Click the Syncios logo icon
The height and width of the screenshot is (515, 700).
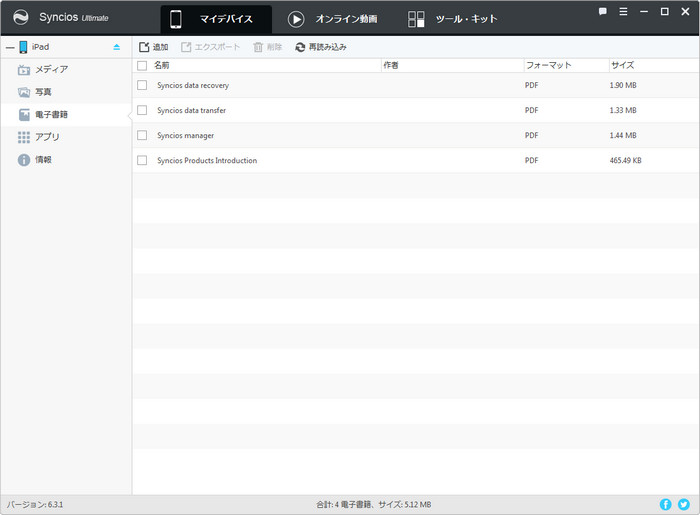[21, 18]
